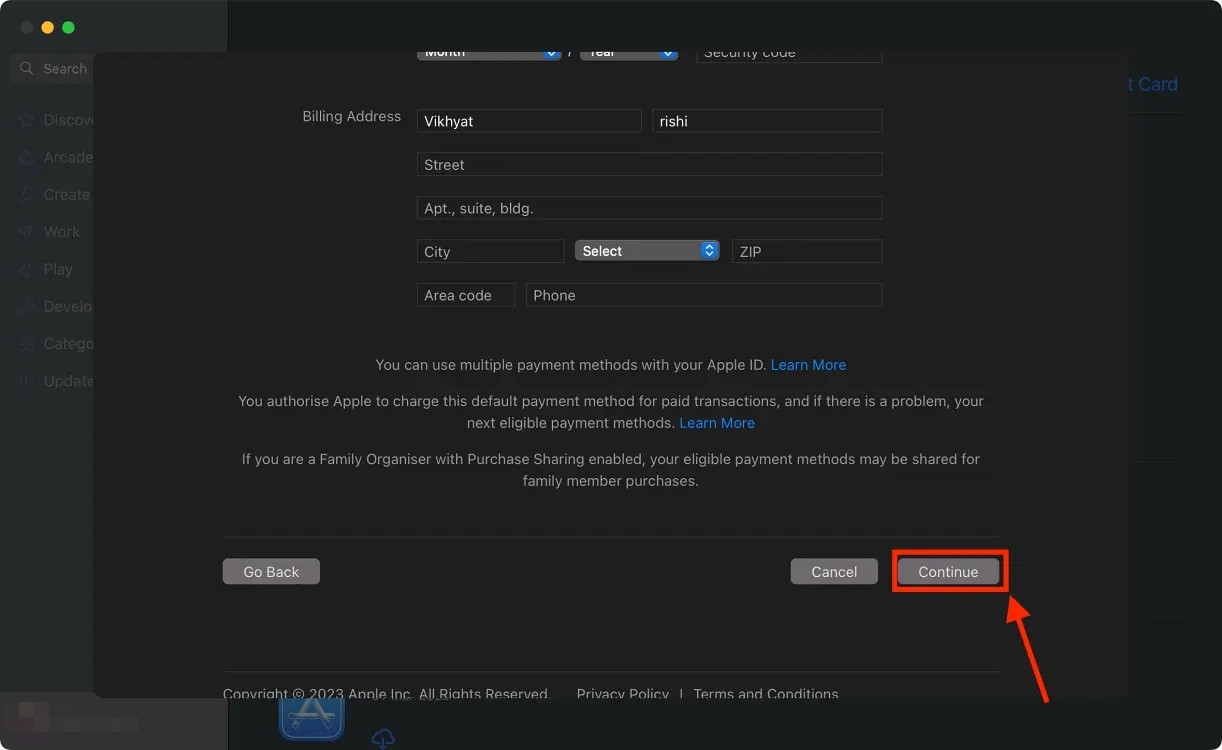1222x750 pixels.
Task: Click the Search magnifier icon
Action: pyautogui.click(x=27, y=69)
